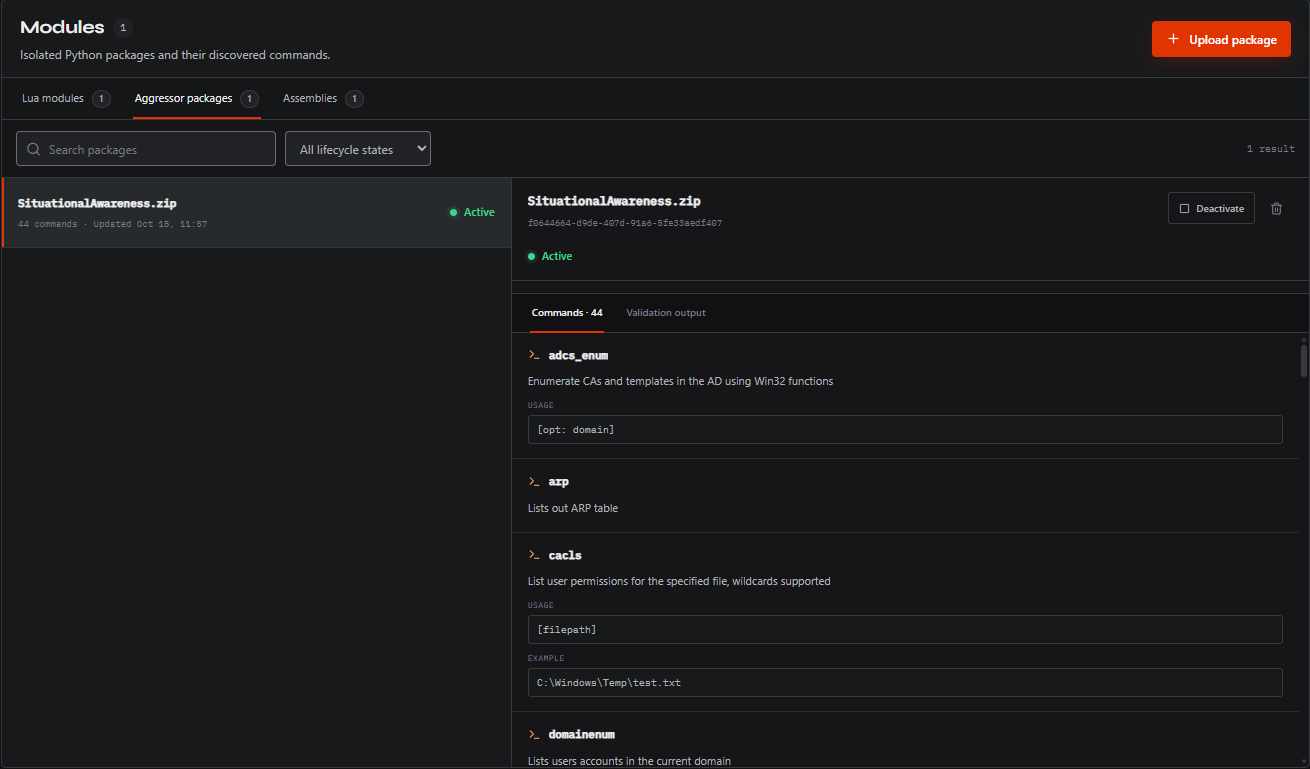Viewport: 1310px width, 769px height.
Task: Click the SituationalAwareness.zip title in detail panel
Action: tap(614, 201)
